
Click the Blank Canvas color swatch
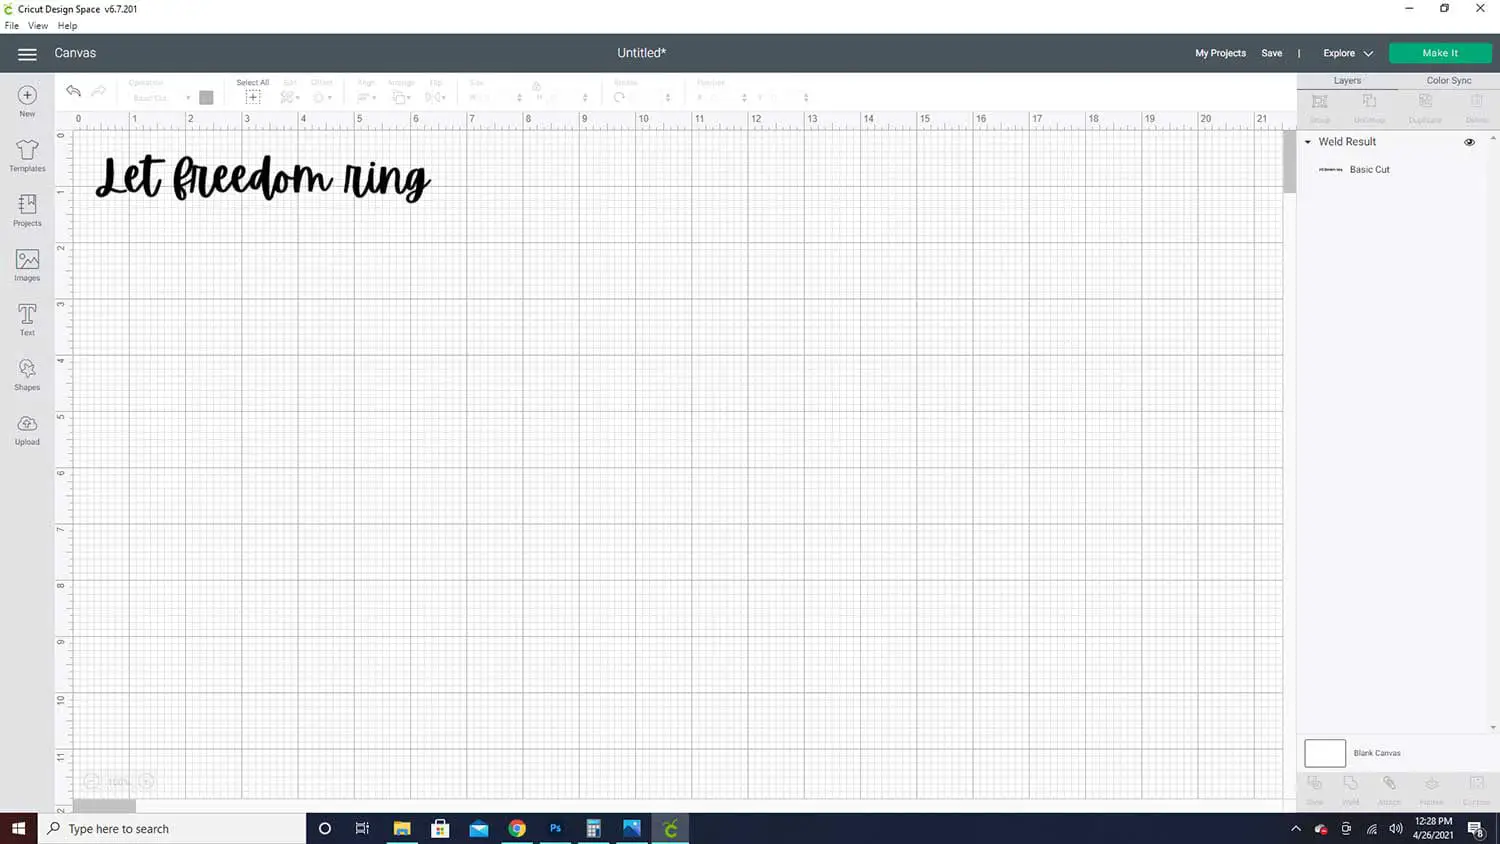[1325, 753]
